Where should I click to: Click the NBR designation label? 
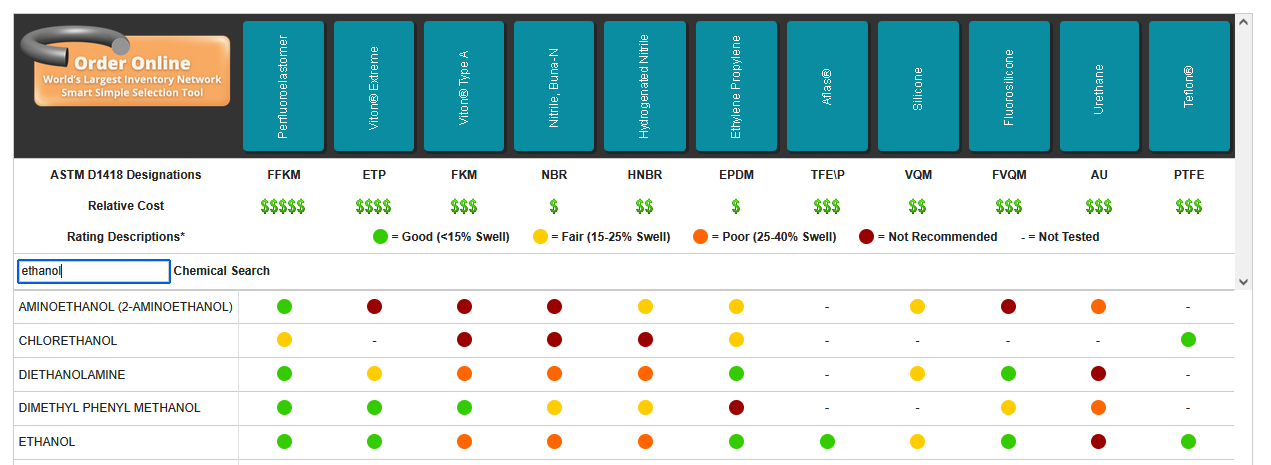555,175
